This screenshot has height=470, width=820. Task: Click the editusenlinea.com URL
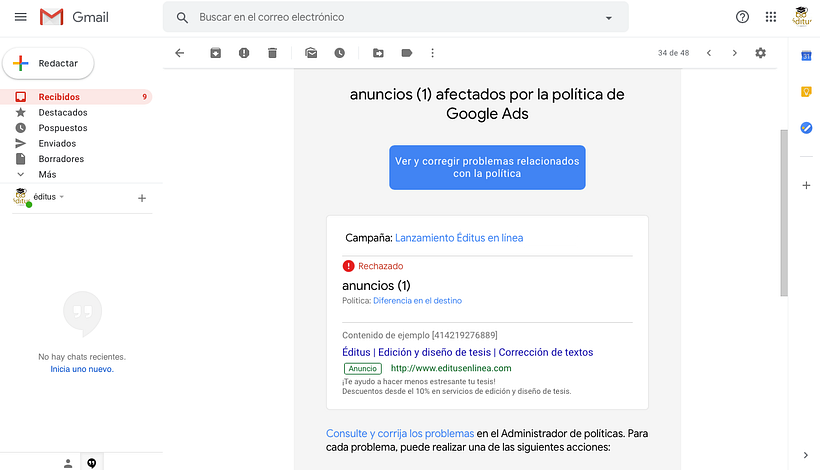[451, 368]
